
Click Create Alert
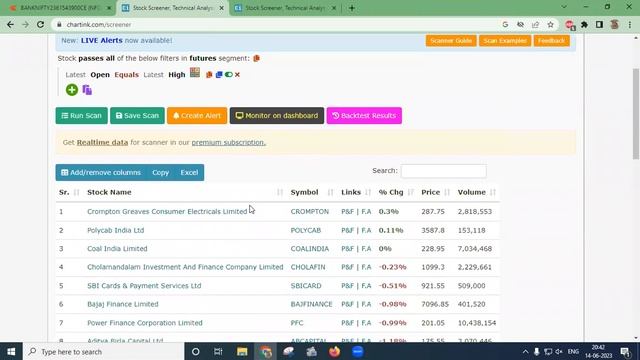197,116
